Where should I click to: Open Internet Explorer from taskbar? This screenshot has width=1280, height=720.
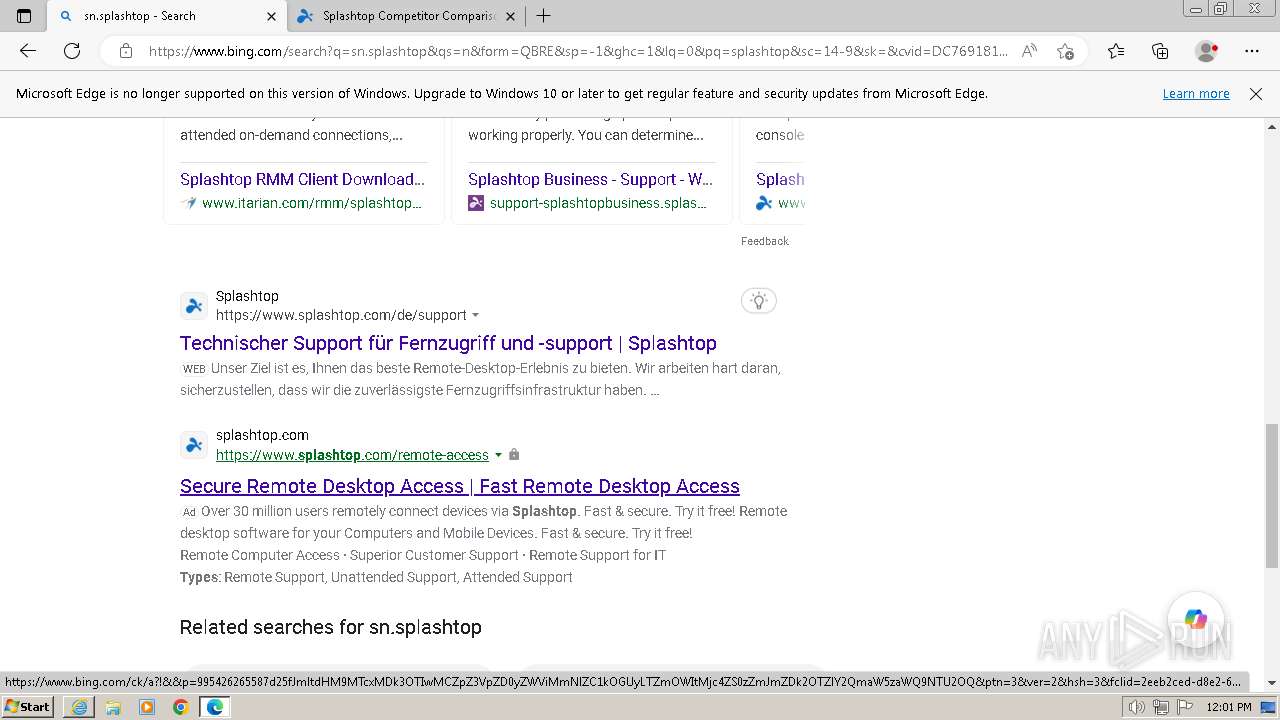(79, 707)
